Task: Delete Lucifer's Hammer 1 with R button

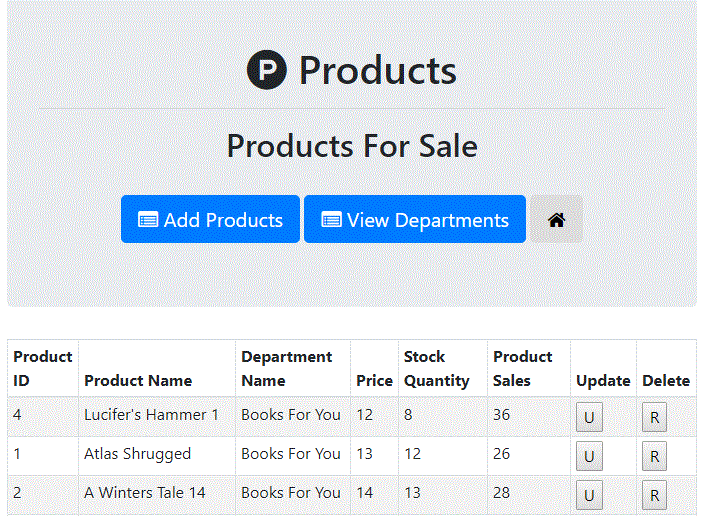Action: coord(654,417)
